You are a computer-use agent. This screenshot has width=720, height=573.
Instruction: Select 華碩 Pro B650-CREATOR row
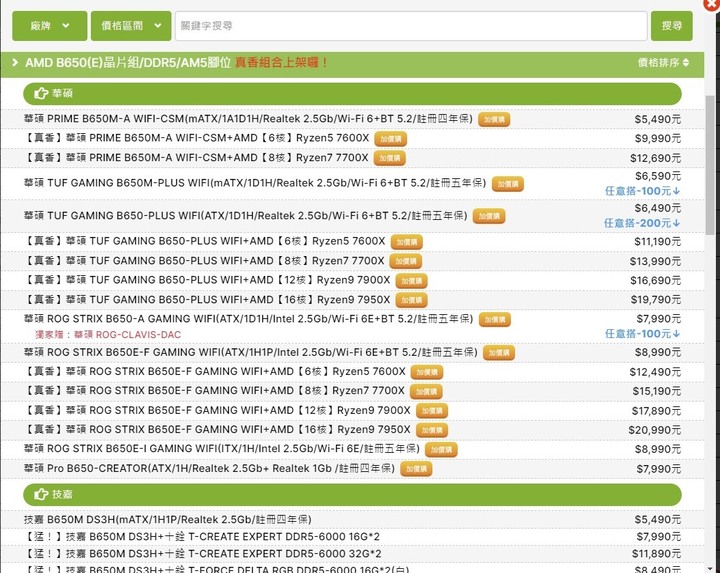point(352,469)
